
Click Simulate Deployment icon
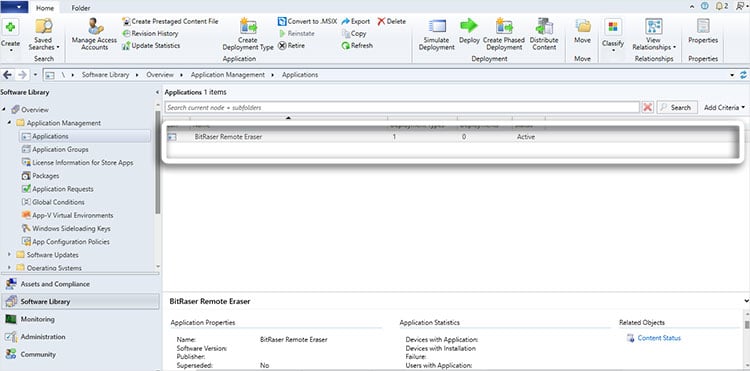click(x=437, y=26)
